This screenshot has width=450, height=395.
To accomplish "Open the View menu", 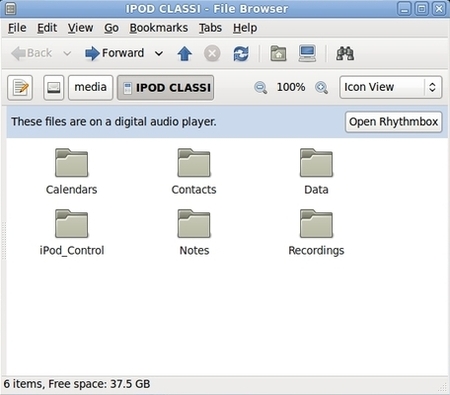I will (80, 28).
